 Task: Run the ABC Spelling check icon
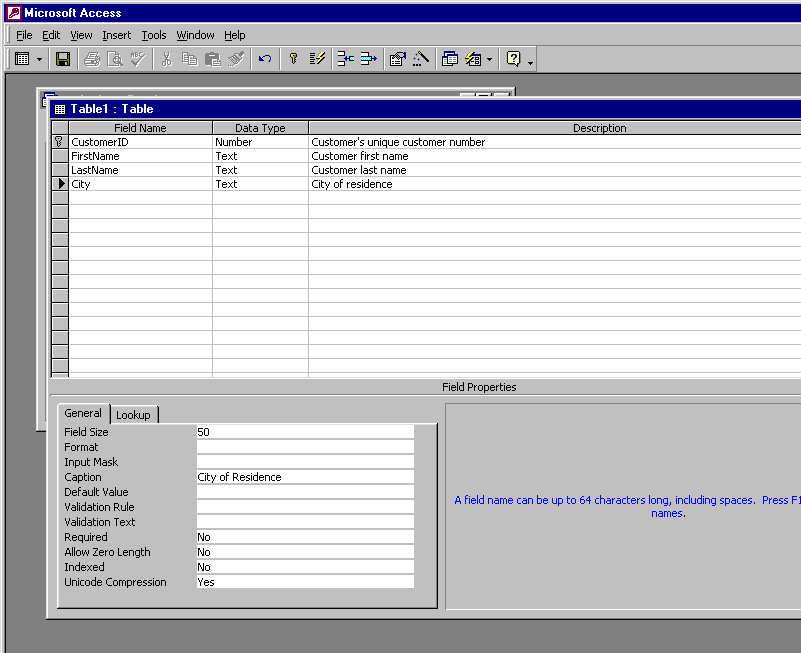click(x=138, y=59)
